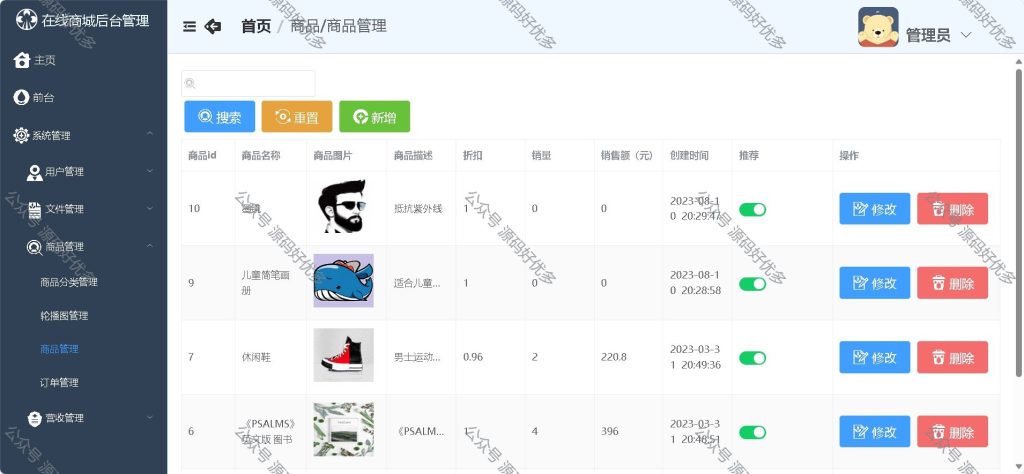Click 删除 for product id 10
The height and width of the screenshot is (474, 1024).
(952, 209)
